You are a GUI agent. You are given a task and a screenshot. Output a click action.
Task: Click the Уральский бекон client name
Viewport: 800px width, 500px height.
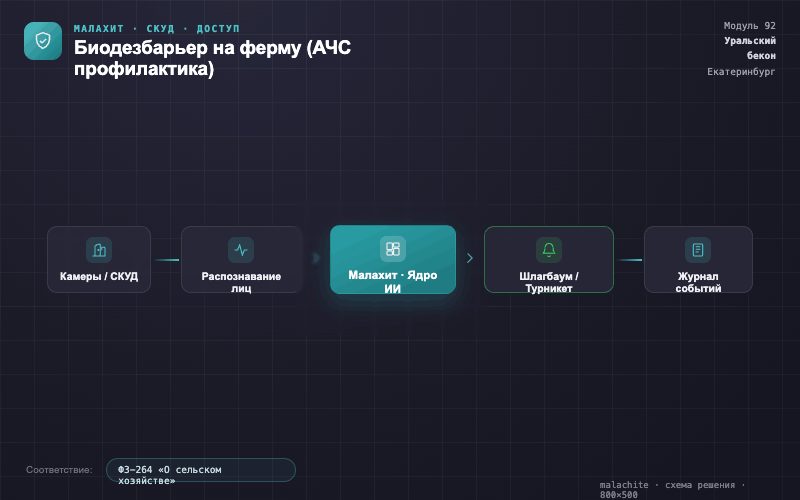tap(750, 48)
